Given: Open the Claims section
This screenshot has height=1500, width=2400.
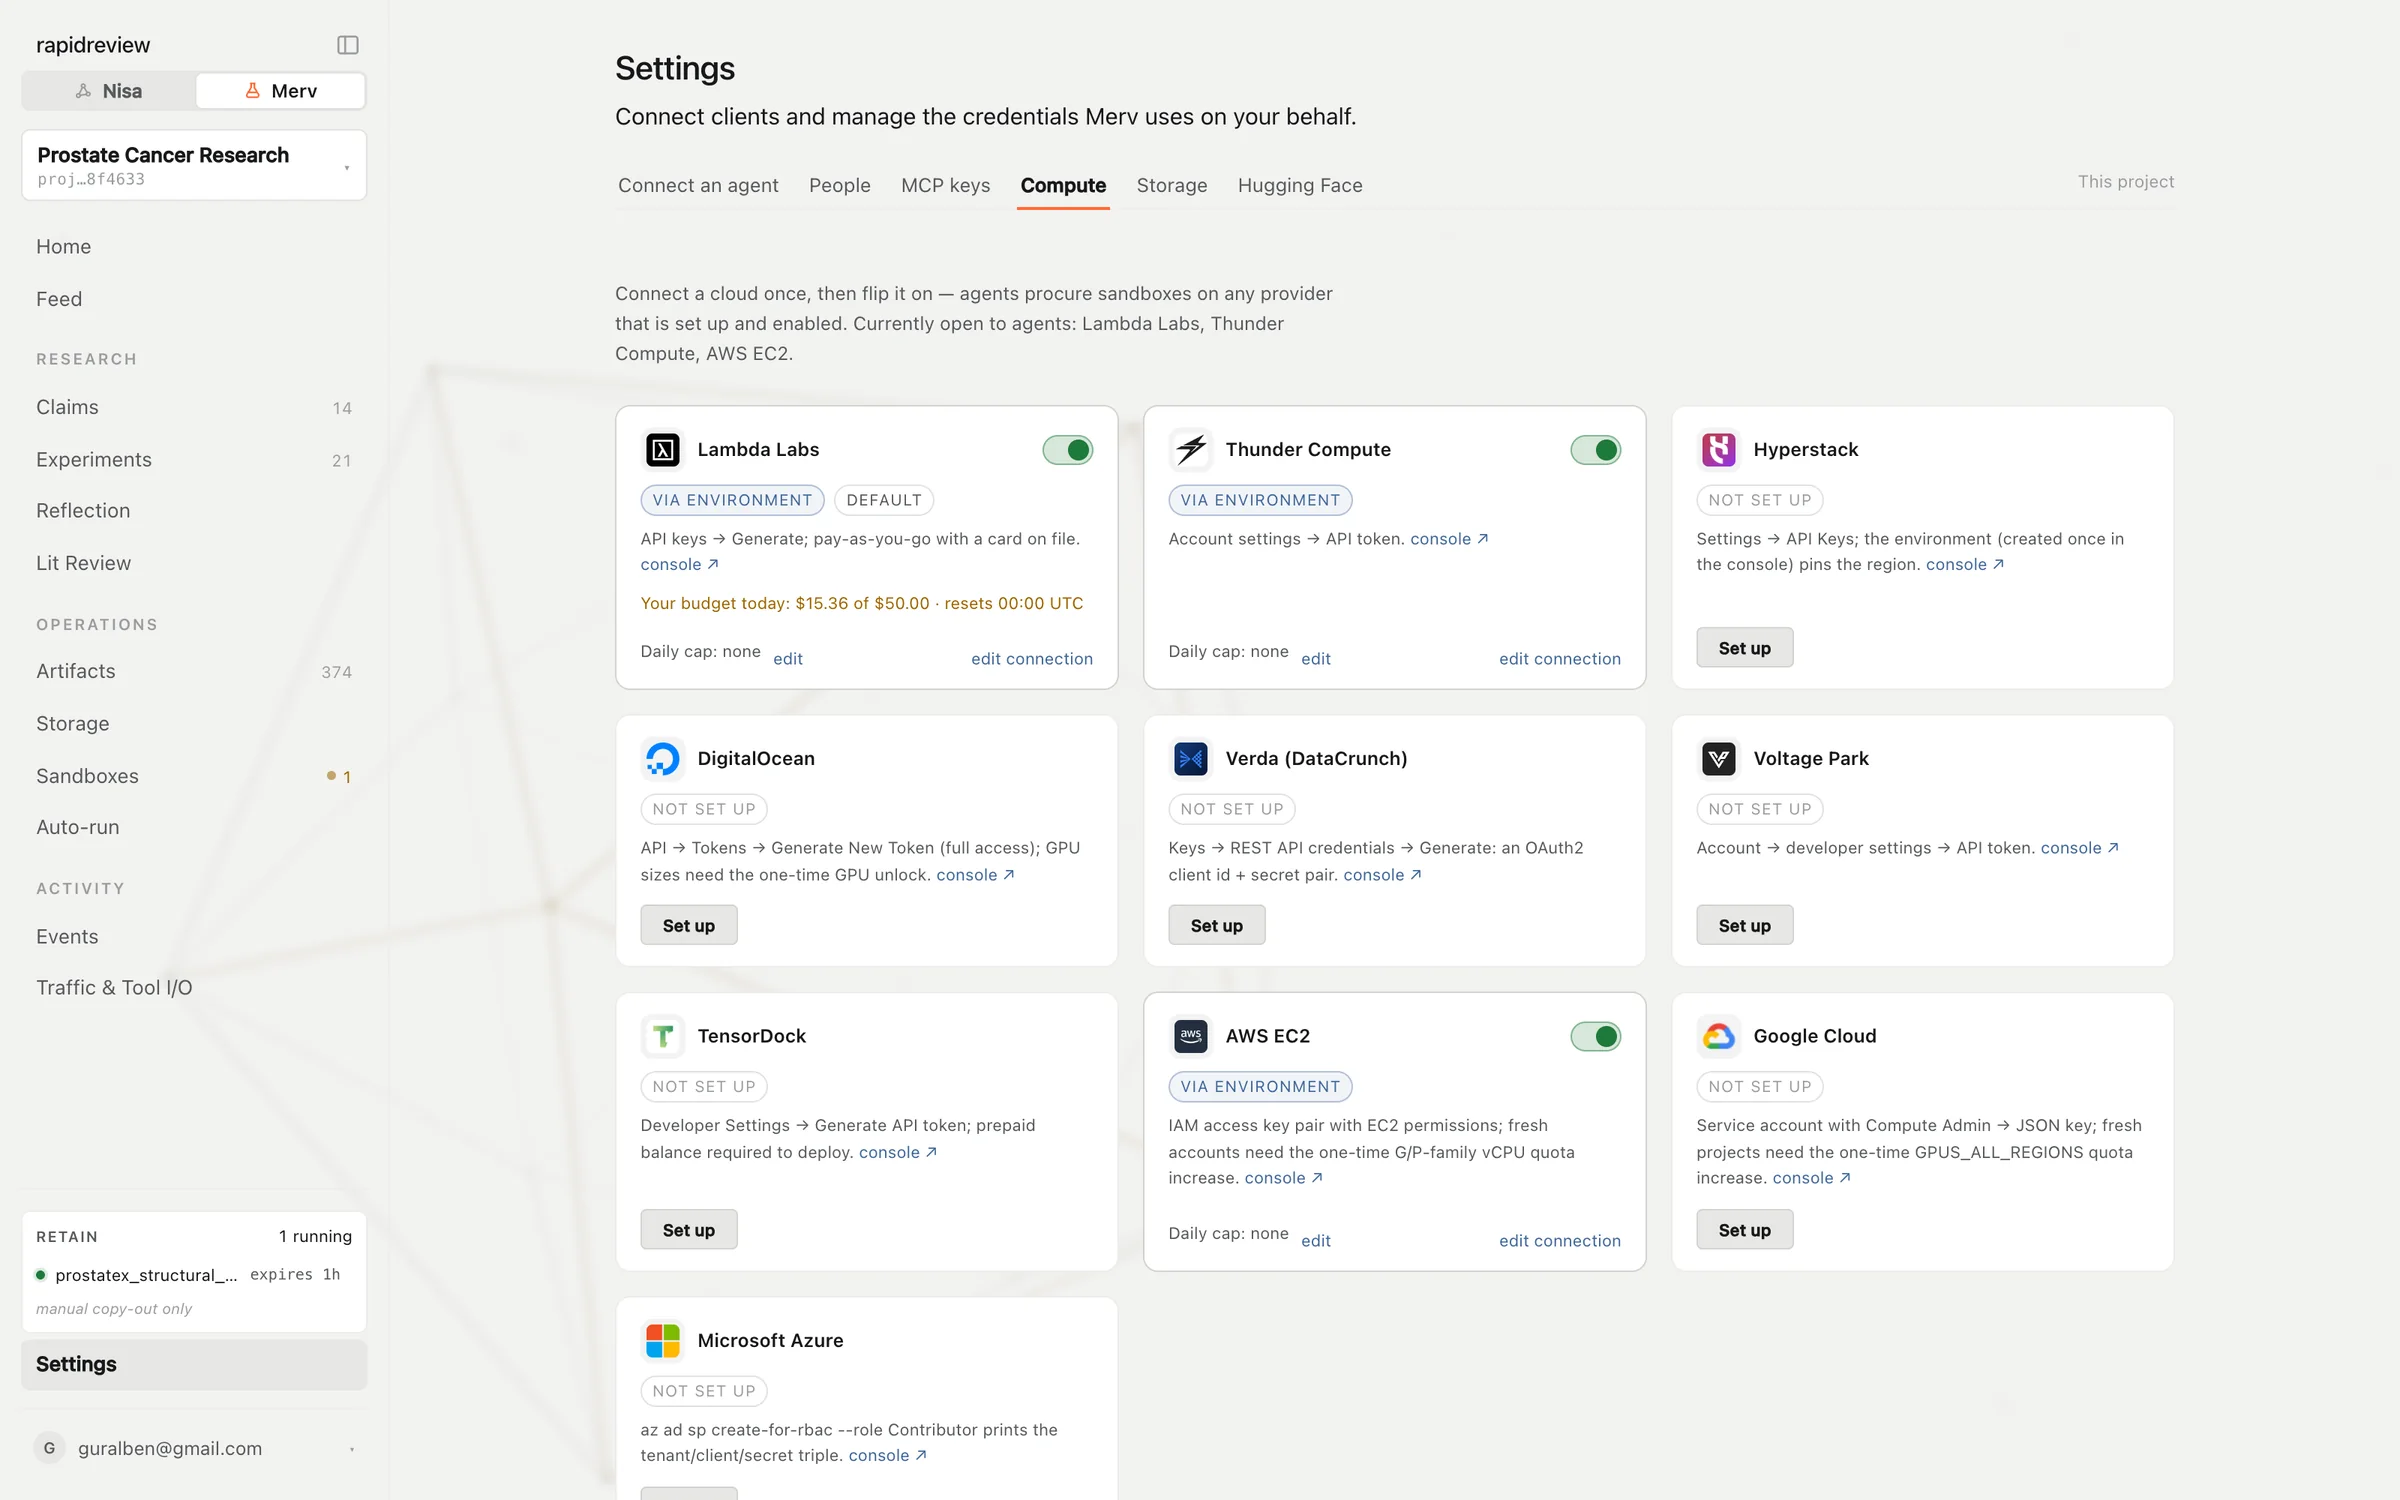Looking at the screenshot, I should pyautogui.click(x=194, y=407).
